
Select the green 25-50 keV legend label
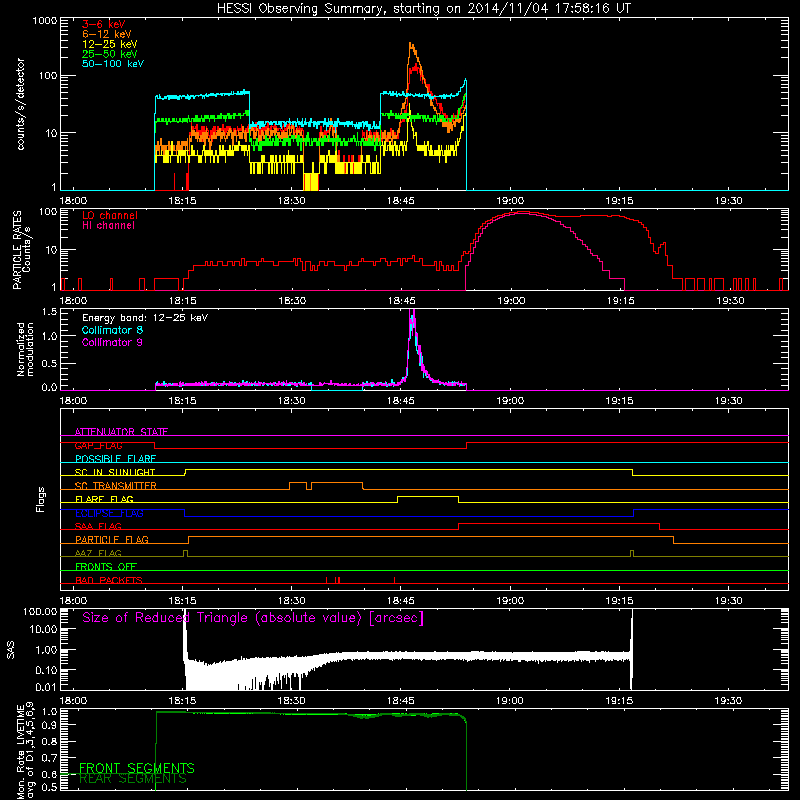110,54
